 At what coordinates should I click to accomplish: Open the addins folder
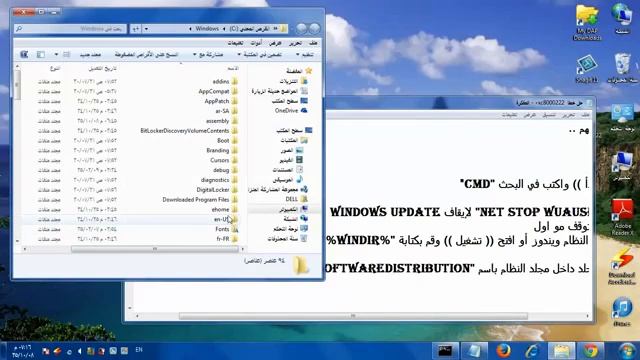tap(225, 82)
